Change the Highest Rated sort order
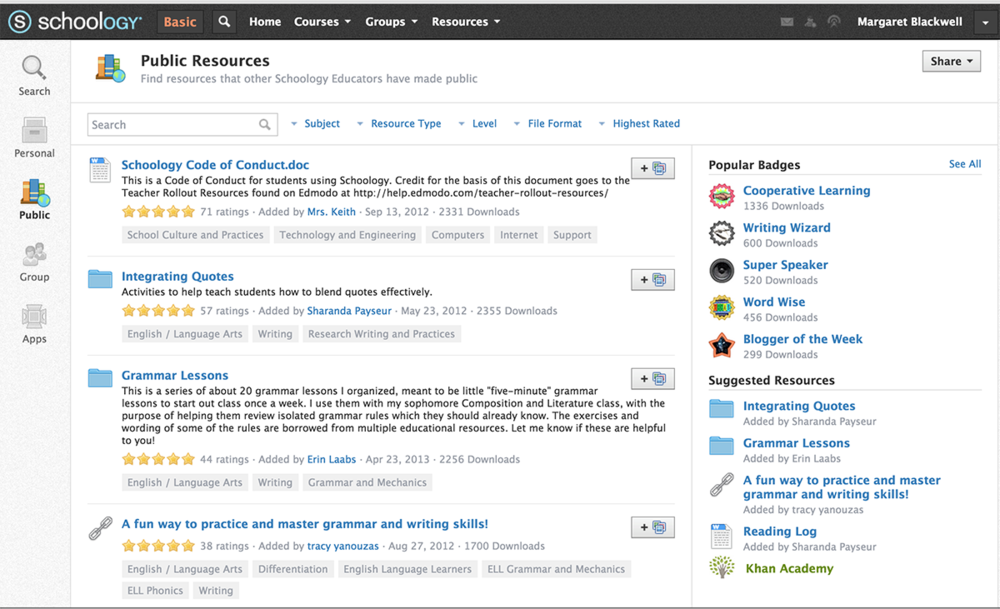 (x=639, y=124)
